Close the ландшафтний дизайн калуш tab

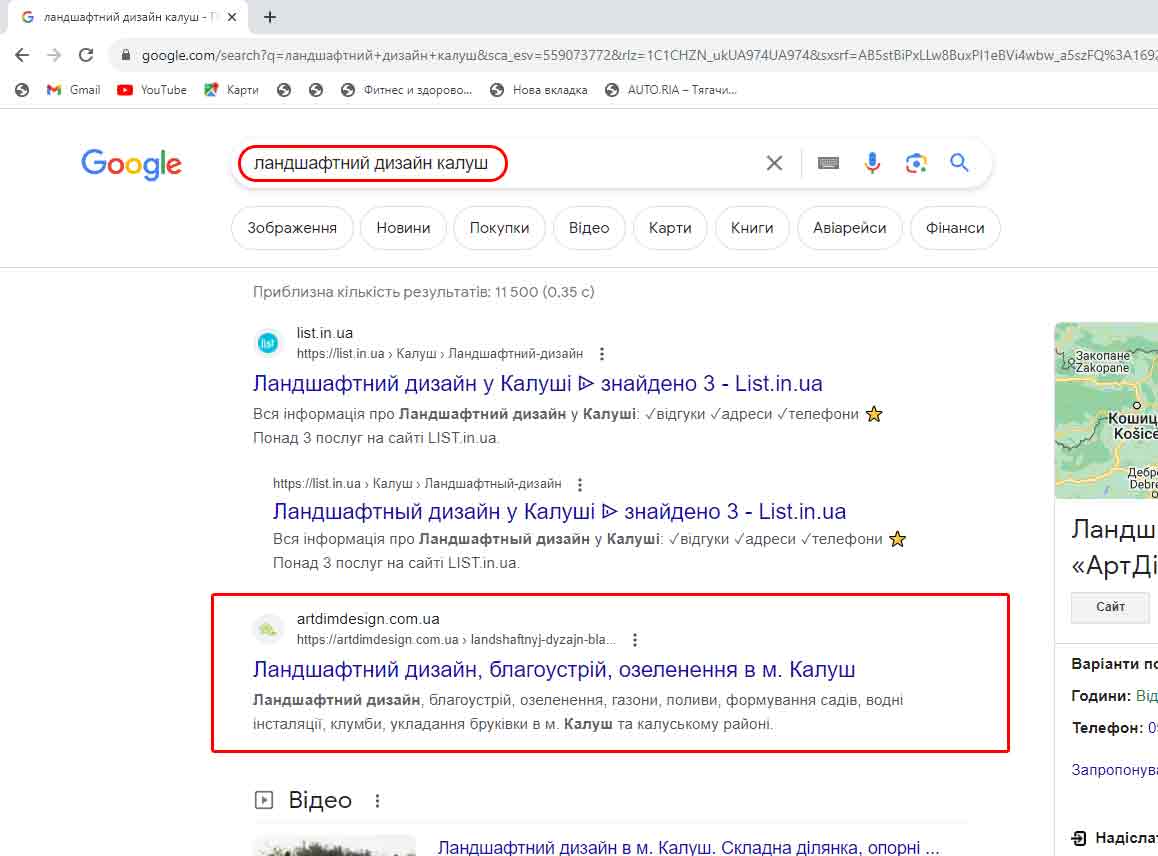[x=232, y=16]
